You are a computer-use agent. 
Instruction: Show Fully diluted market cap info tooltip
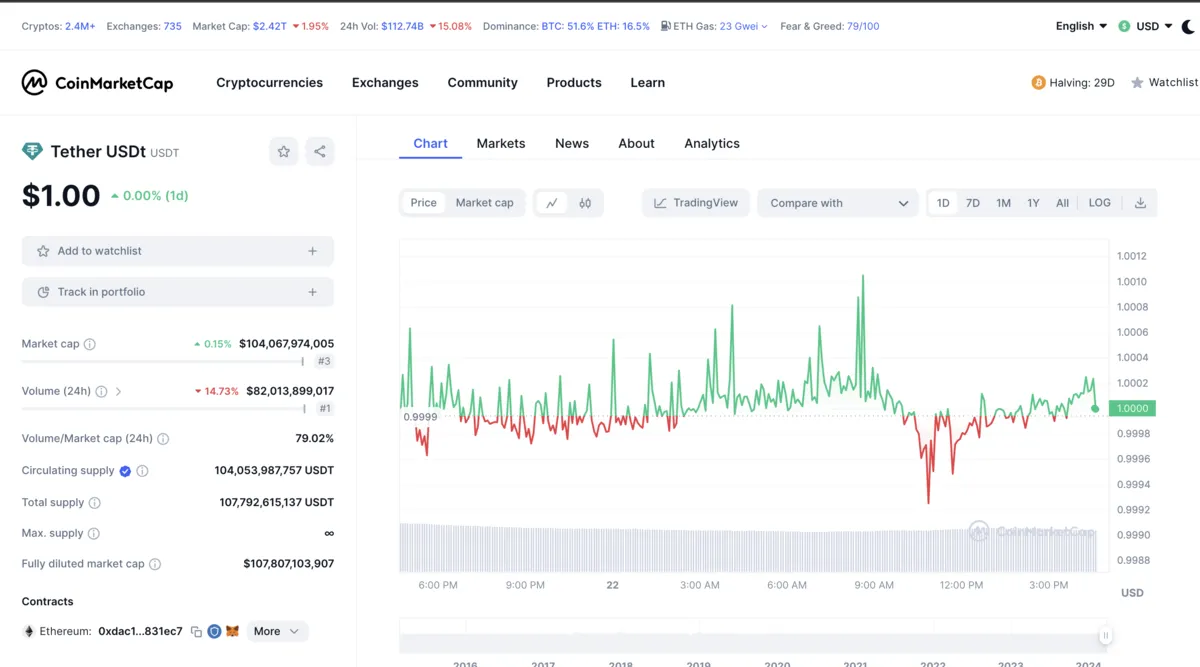coord(155,564)
